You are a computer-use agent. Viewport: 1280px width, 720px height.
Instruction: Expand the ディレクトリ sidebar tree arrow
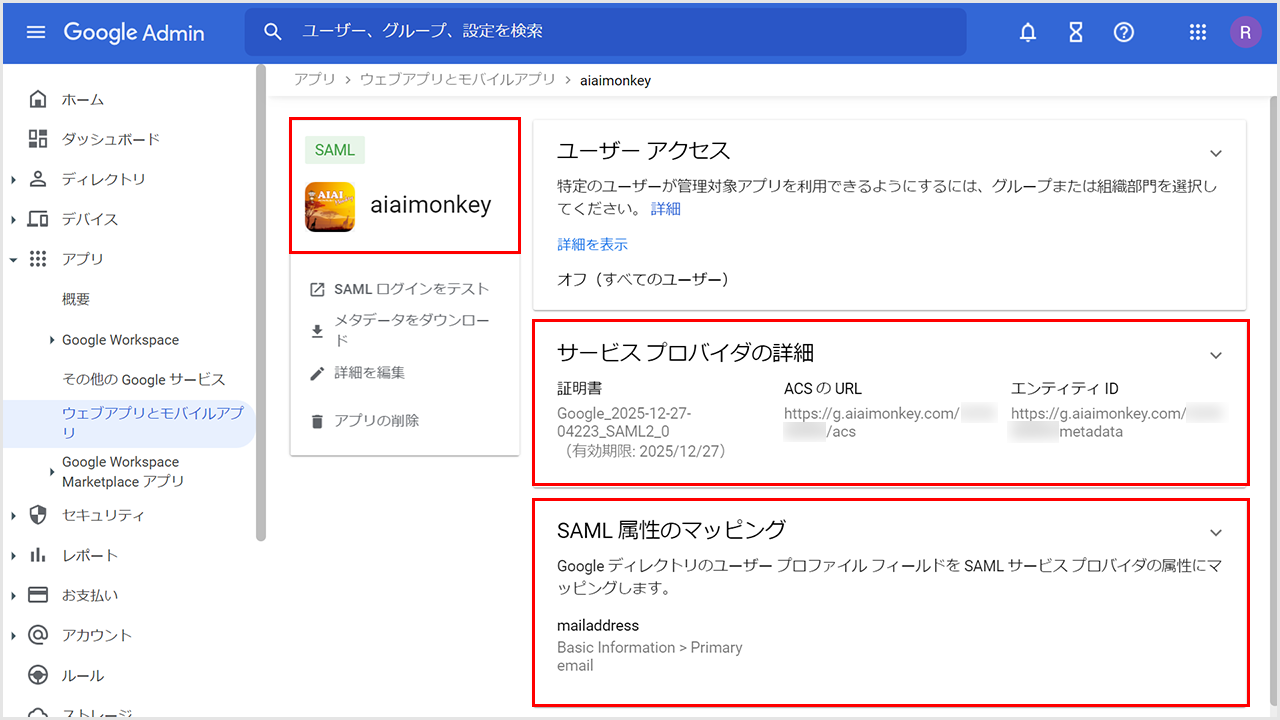coord(13,180)
